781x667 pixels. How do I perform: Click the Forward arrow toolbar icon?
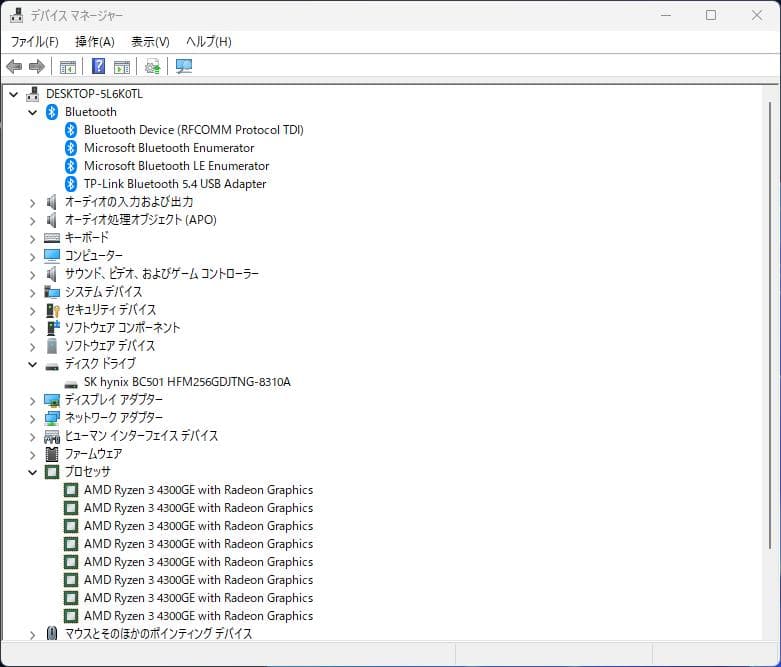(x=37, y=66)
